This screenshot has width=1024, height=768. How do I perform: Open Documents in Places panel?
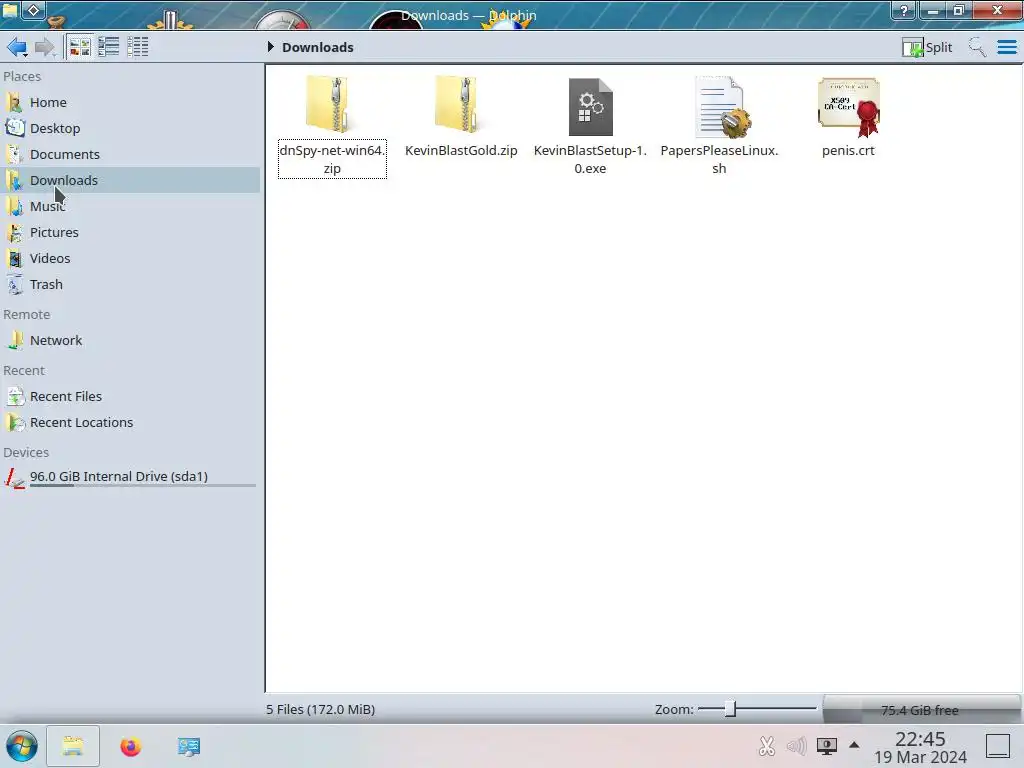click(131, 155)
